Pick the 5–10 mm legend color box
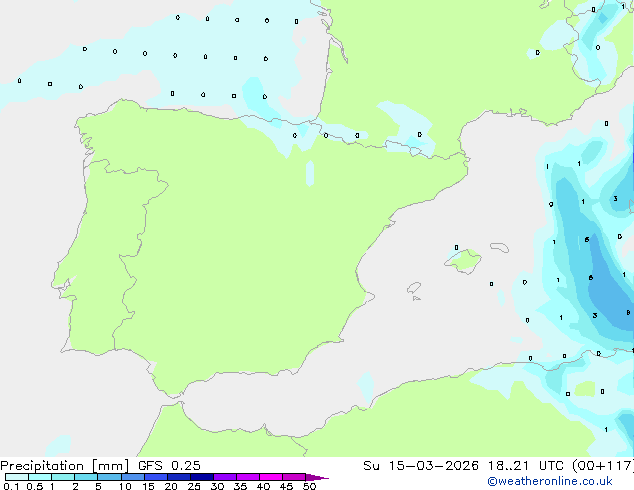Viewport: 634px width, 490px height. coord(109,477)
